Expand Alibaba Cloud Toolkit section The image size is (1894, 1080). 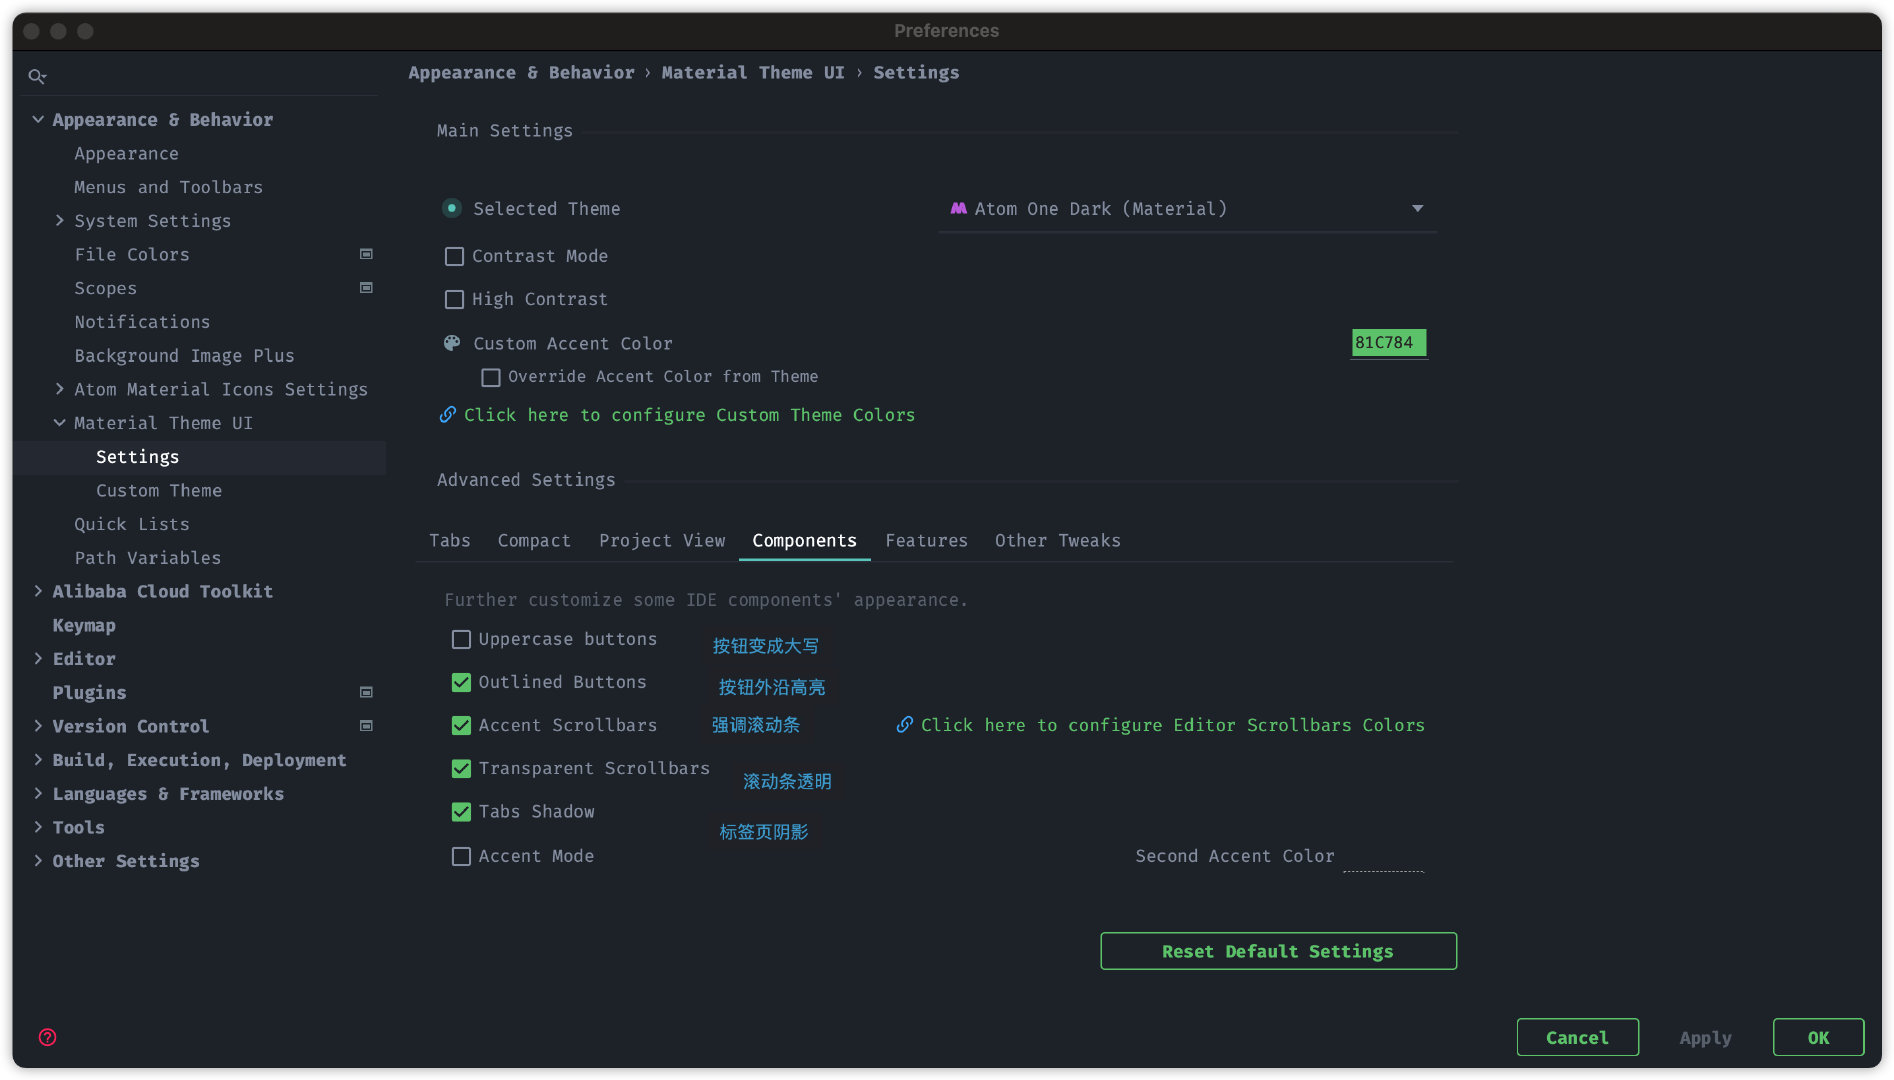pyautogui.click(x=38, y=591)
